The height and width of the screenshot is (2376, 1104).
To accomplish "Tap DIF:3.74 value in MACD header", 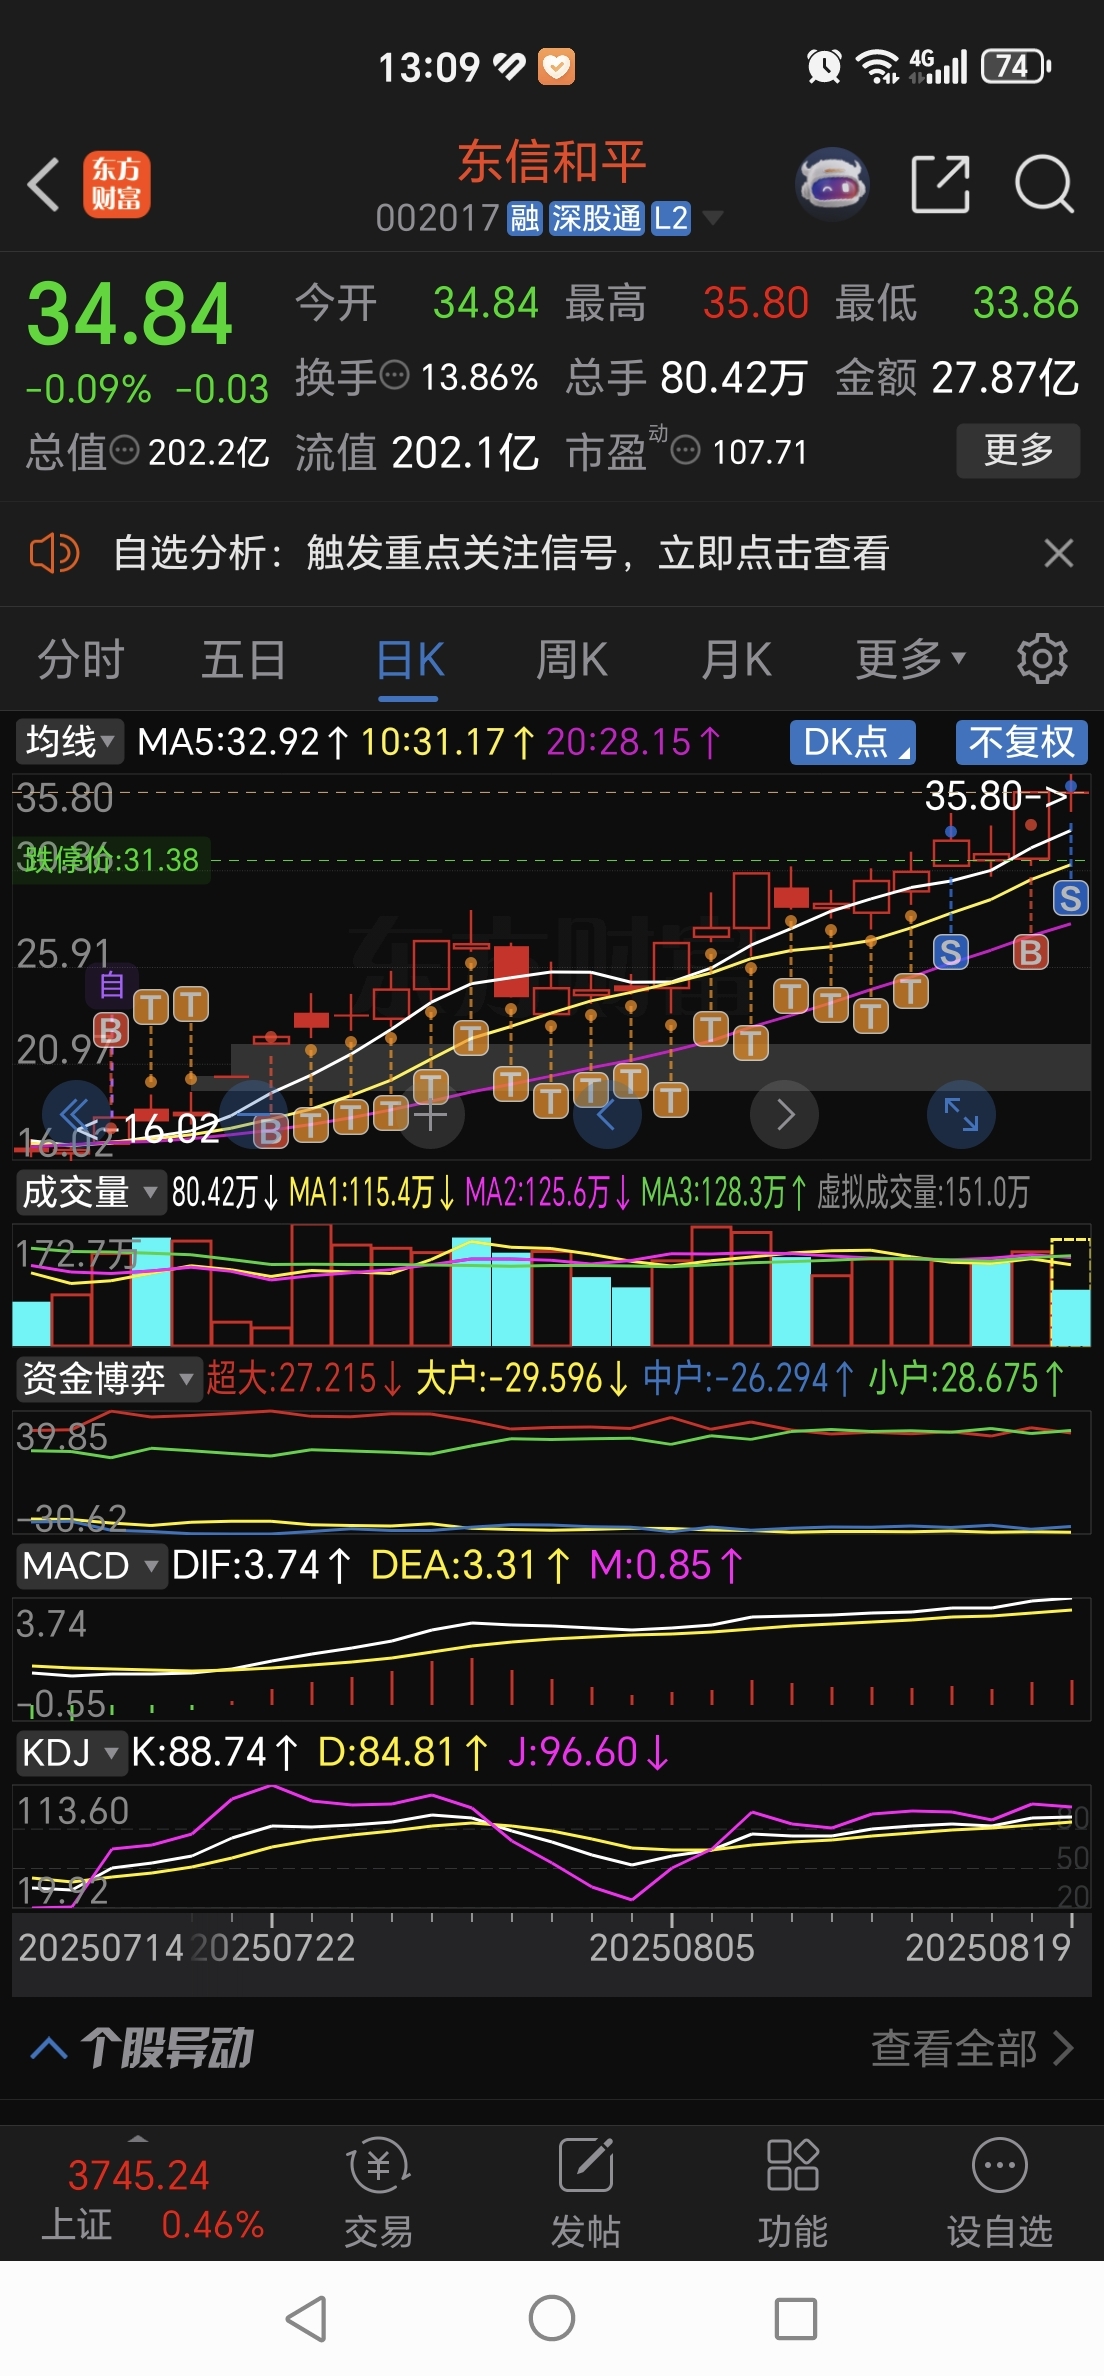I will coord(261,1565).
